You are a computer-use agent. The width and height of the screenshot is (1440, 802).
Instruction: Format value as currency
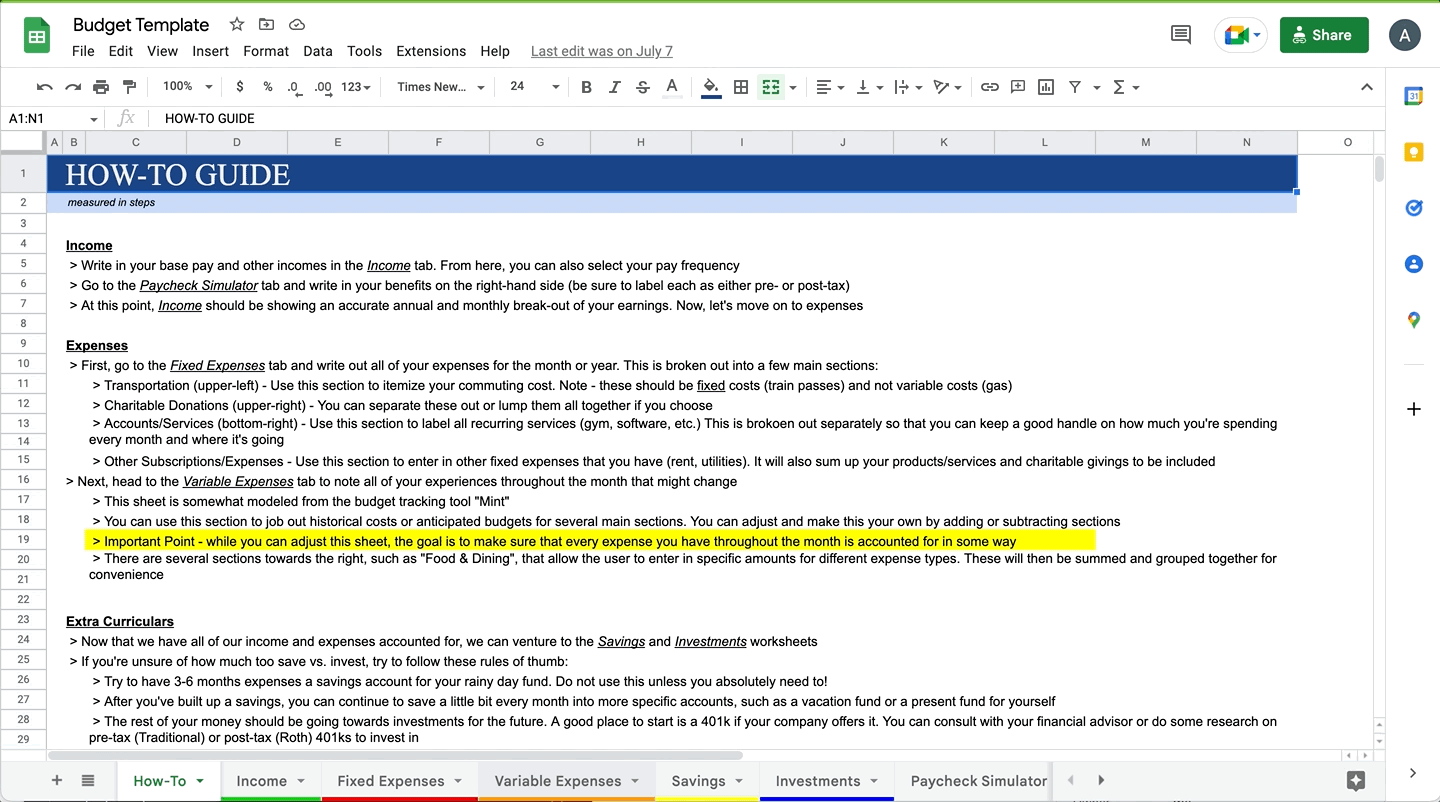click(239, 87)
